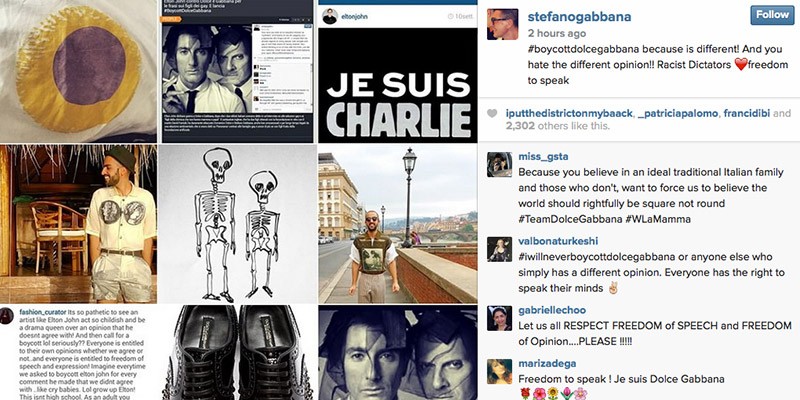800x400 pixels.
Task: Open the two skeletons drawing thumbnail
Action: coord(237,223)
